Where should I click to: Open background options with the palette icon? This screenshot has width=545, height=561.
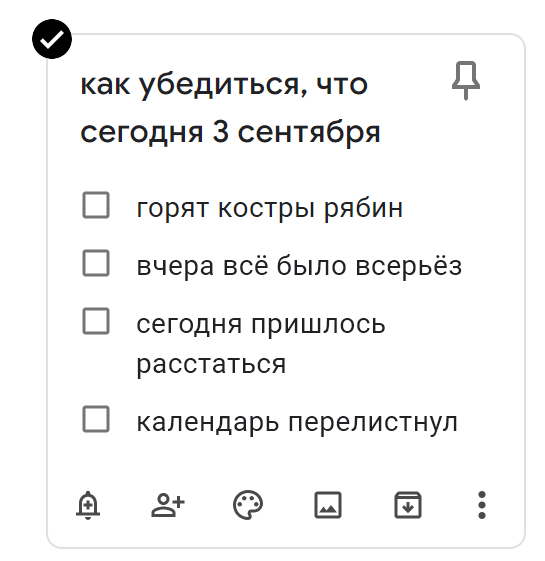coord(248,505)
